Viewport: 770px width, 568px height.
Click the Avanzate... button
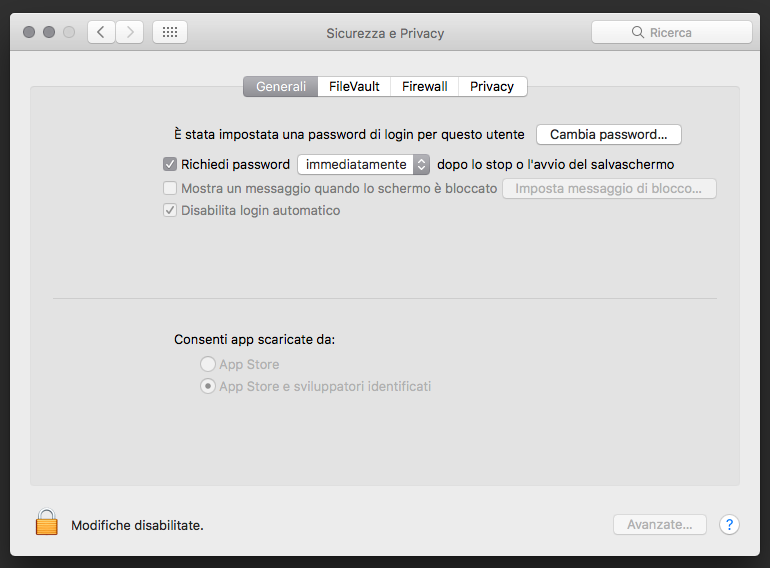tap(660, 525)
